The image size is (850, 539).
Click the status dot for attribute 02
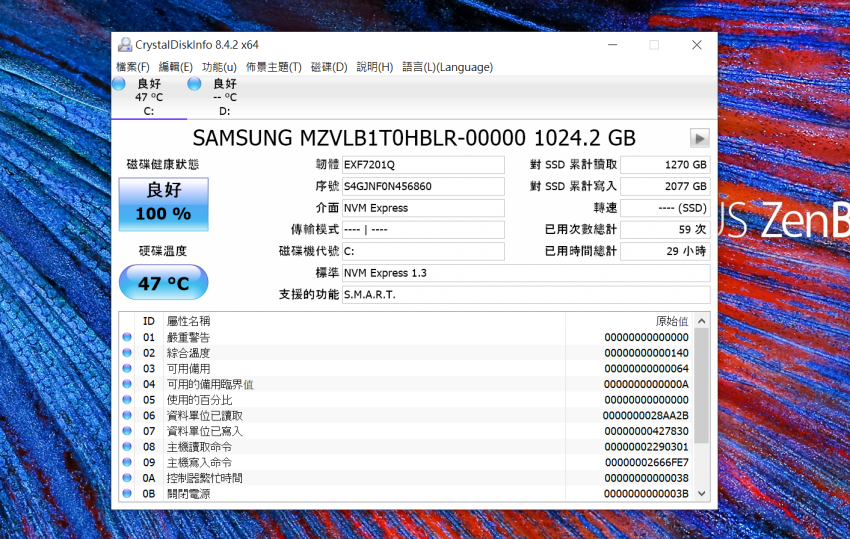coord(127,353)
